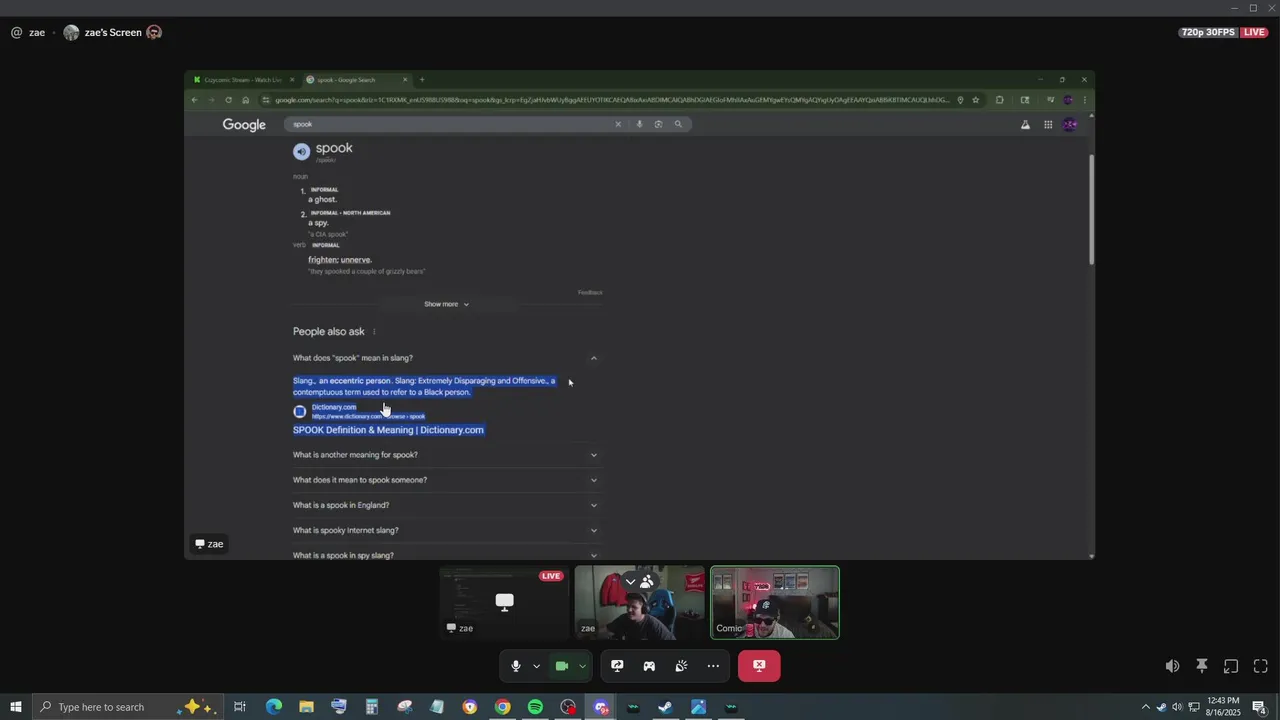Viewport: 1280px width, 720px height.
Task: Open camera options dropdown arrow
Action: coord(582,666)
